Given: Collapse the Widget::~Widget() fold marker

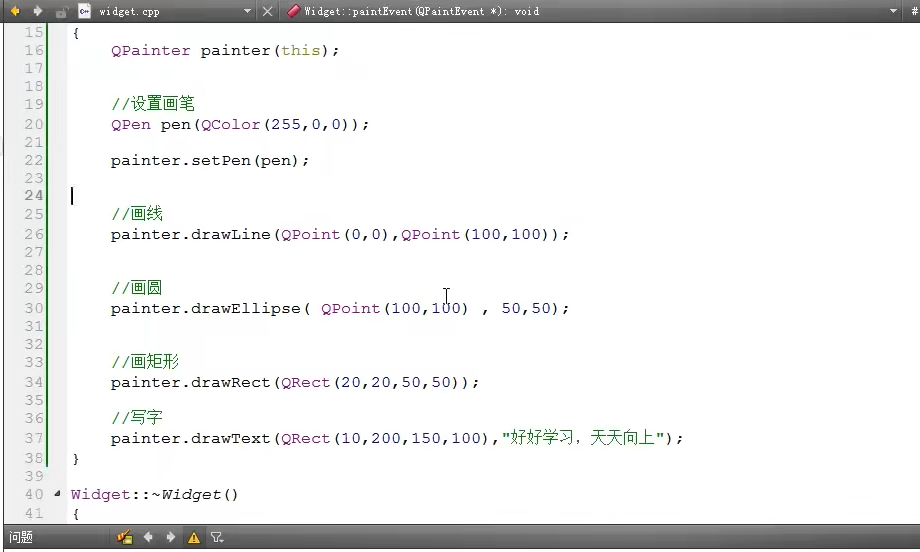Looking at the screenshot, I should pyautogui.click(x=58, y=494).
